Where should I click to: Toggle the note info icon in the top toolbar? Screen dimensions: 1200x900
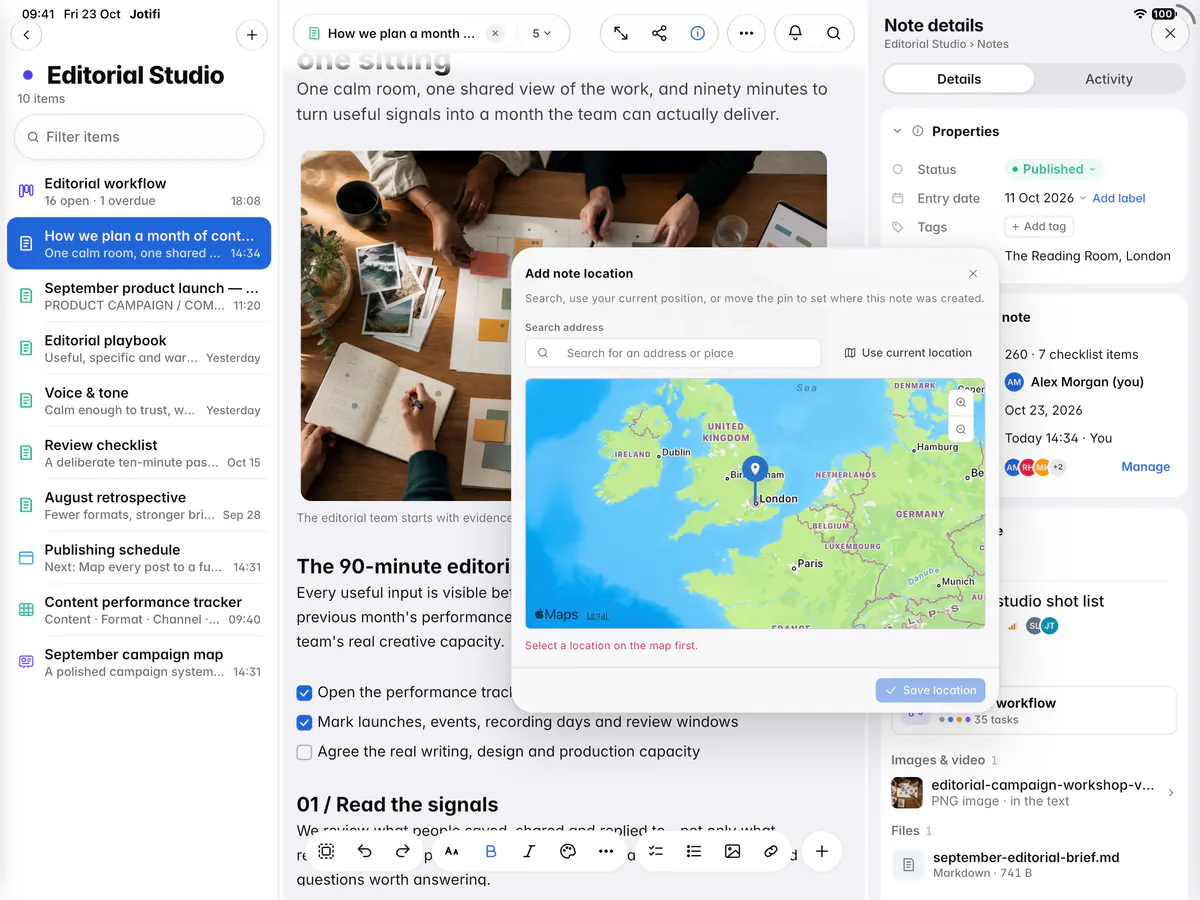click(x=697, y=33)
